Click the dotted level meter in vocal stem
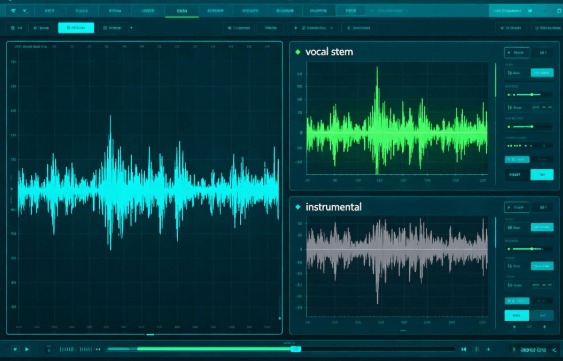This screenshot has height=361, width=563. pyautogui.click(x=528, y=146)
